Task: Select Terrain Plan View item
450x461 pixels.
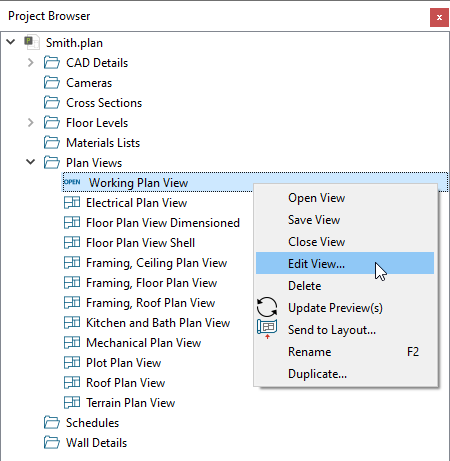Action: [x=130, y=403]
